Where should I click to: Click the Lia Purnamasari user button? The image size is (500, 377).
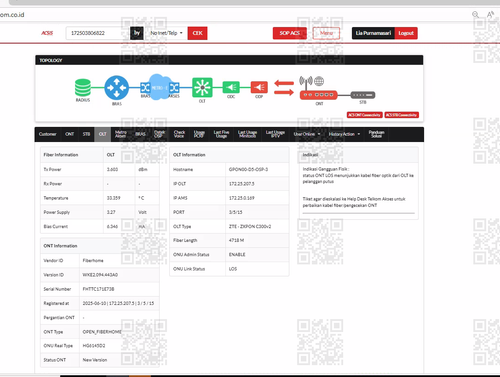pos(373,33)
